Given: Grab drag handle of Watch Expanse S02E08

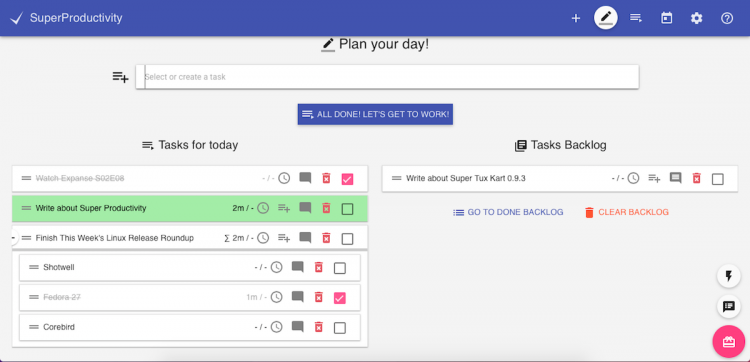Looking at the screenshot, I should [26, 178].
